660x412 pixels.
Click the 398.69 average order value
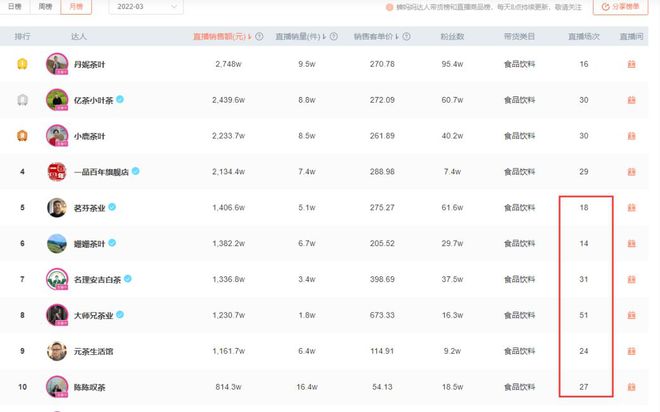click(x=382, y=279)
